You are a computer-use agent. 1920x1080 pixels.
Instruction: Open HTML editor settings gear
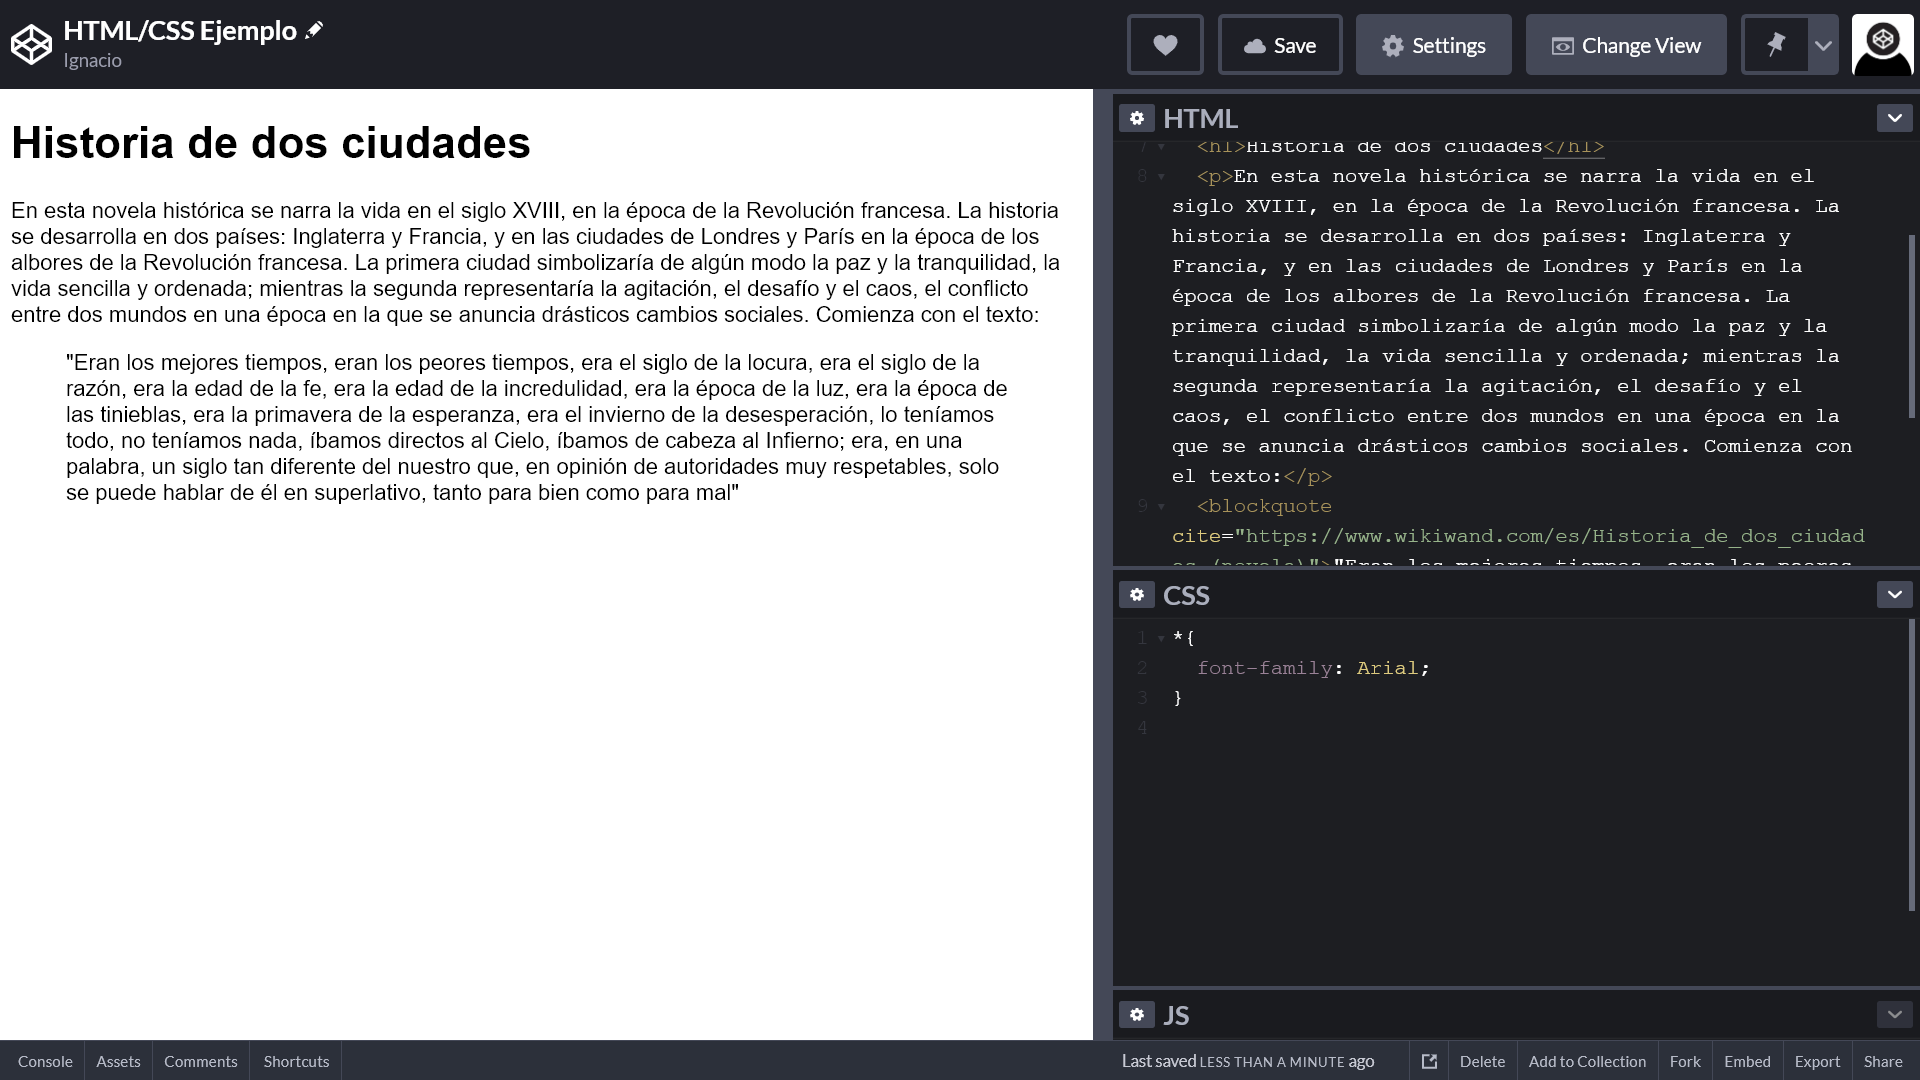tap(1137, 118)
